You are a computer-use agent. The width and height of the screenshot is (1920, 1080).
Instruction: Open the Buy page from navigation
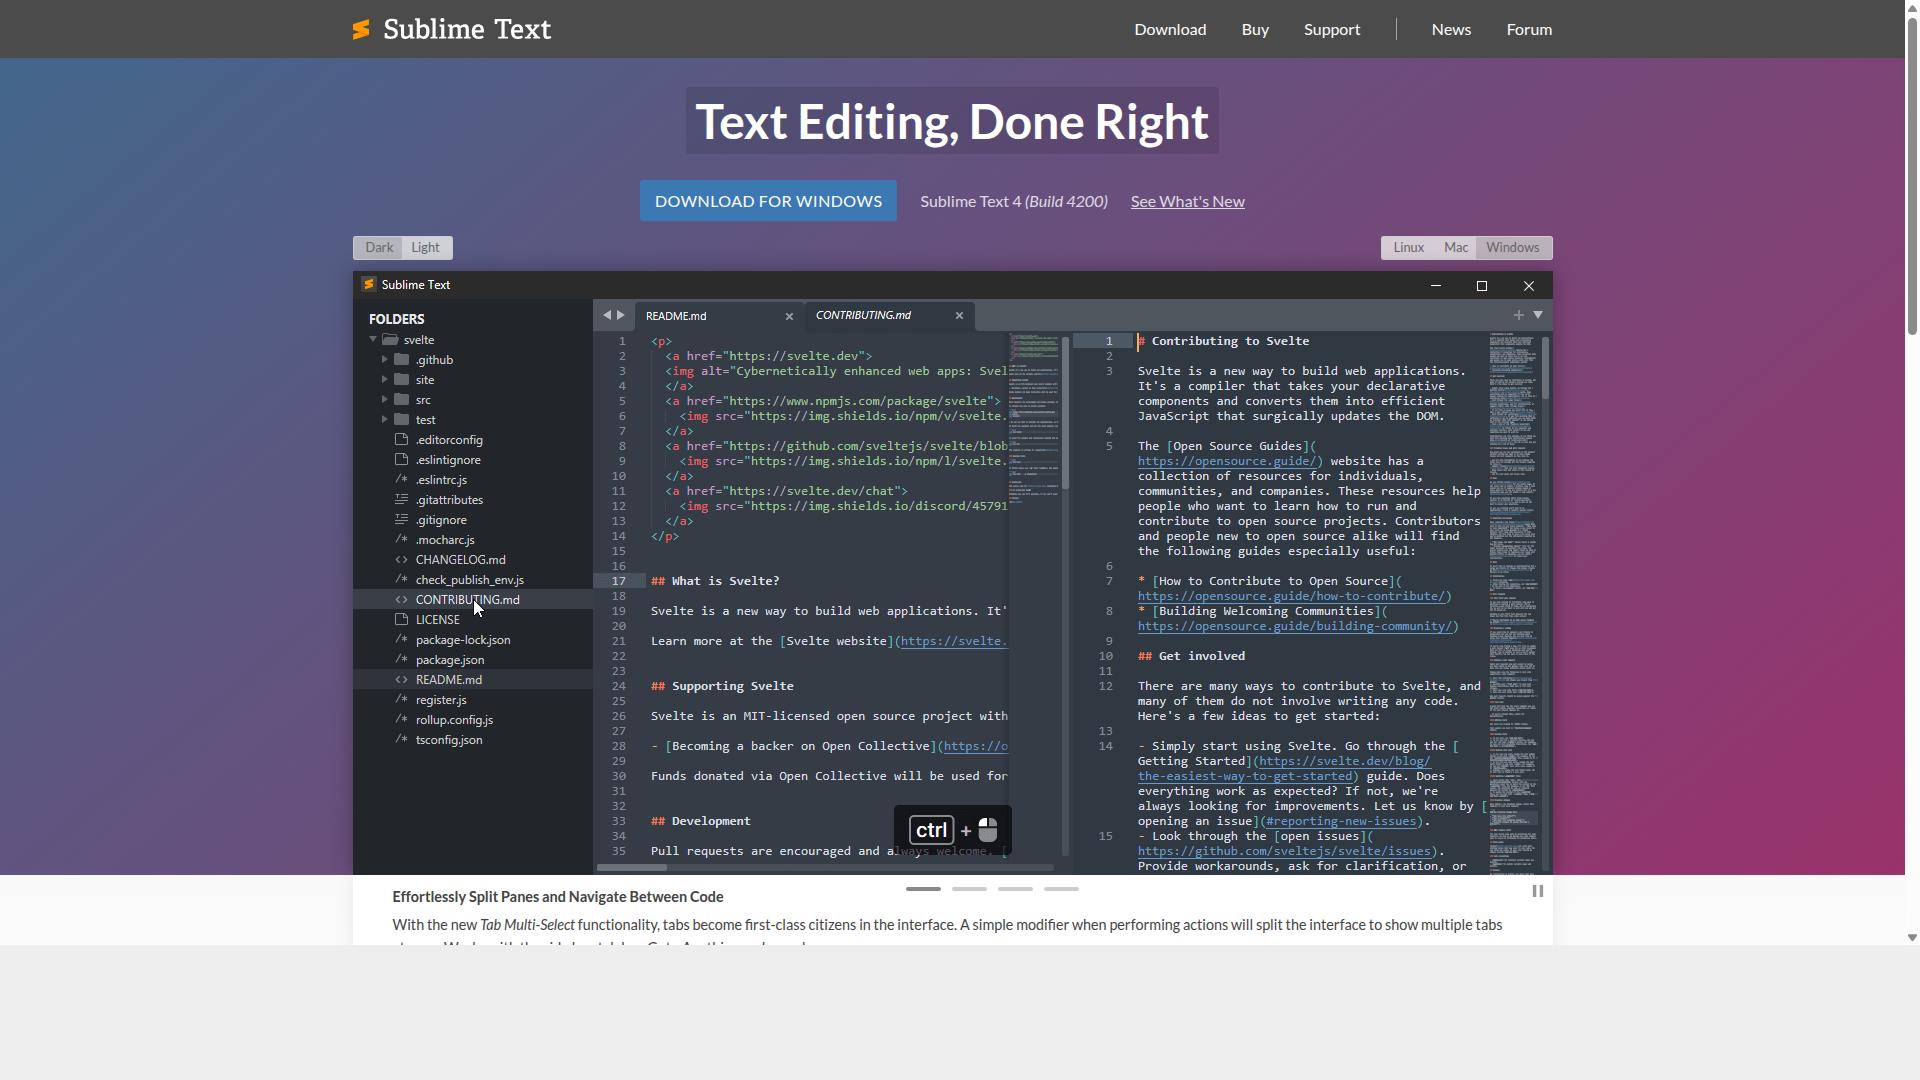click(1255, 29)
